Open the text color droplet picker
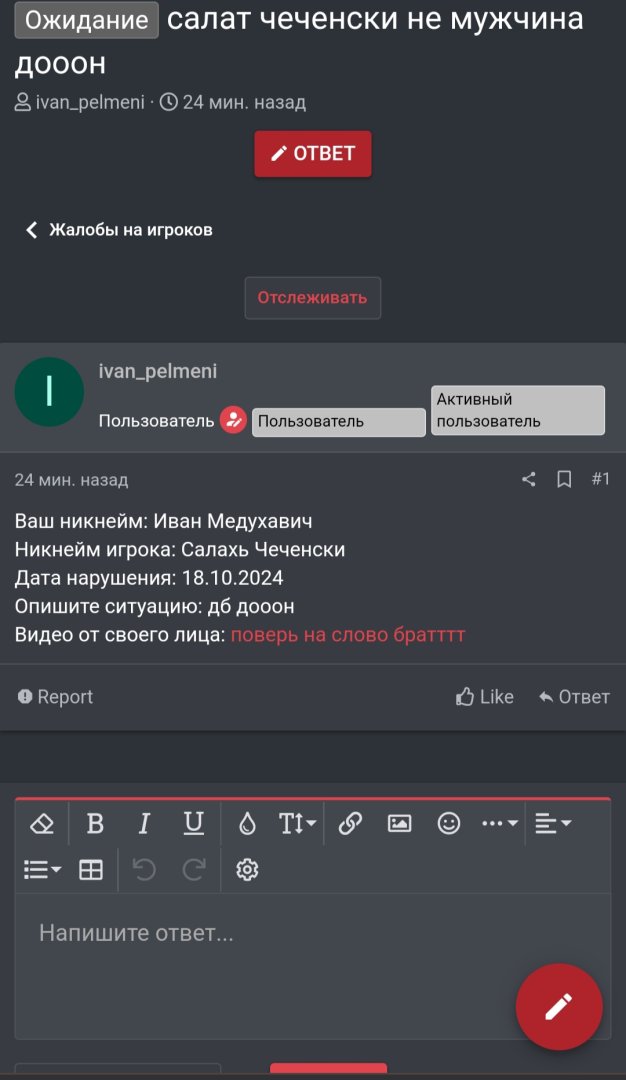626x1080 pixels. (x=247, y=823)
